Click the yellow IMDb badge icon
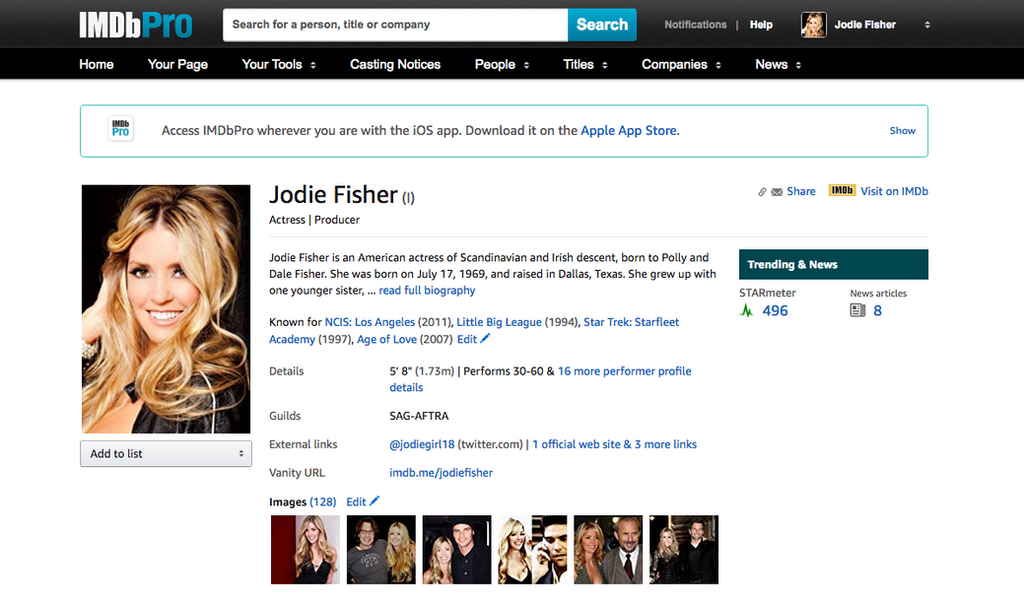 click(x=842, y=191)
